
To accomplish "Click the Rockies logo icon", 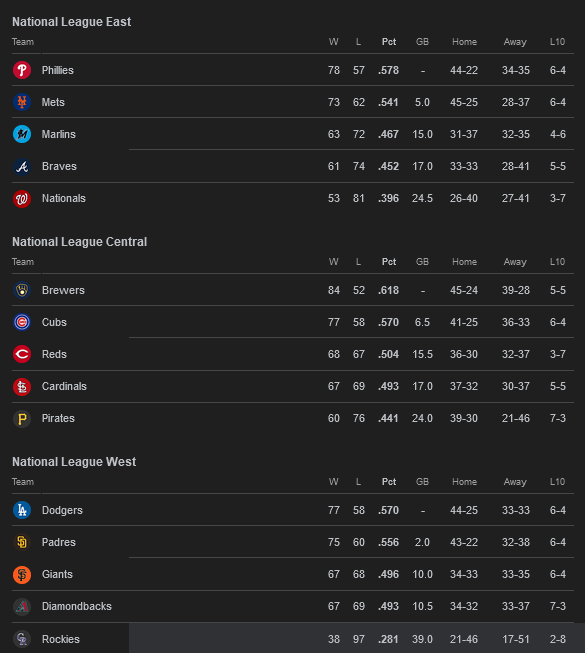I will [22, 639].
